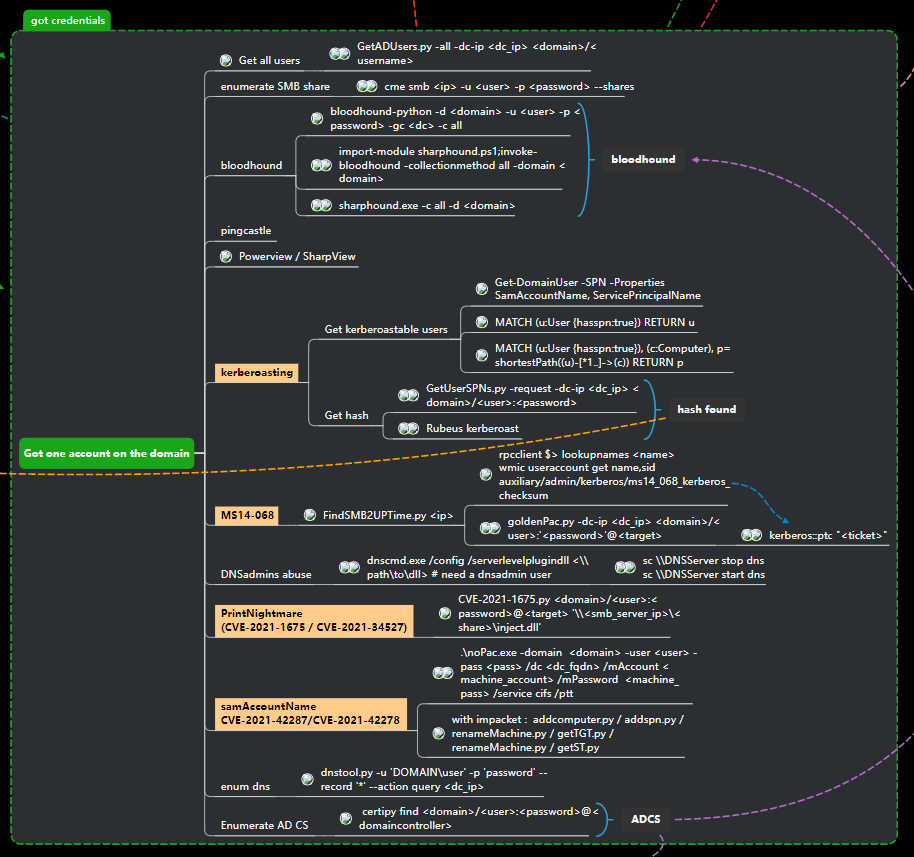Click the 'dnscmd.exe /config /serverlevelplugindll' text
Viewport: 914px width, 857px height.
click(478, 567)
